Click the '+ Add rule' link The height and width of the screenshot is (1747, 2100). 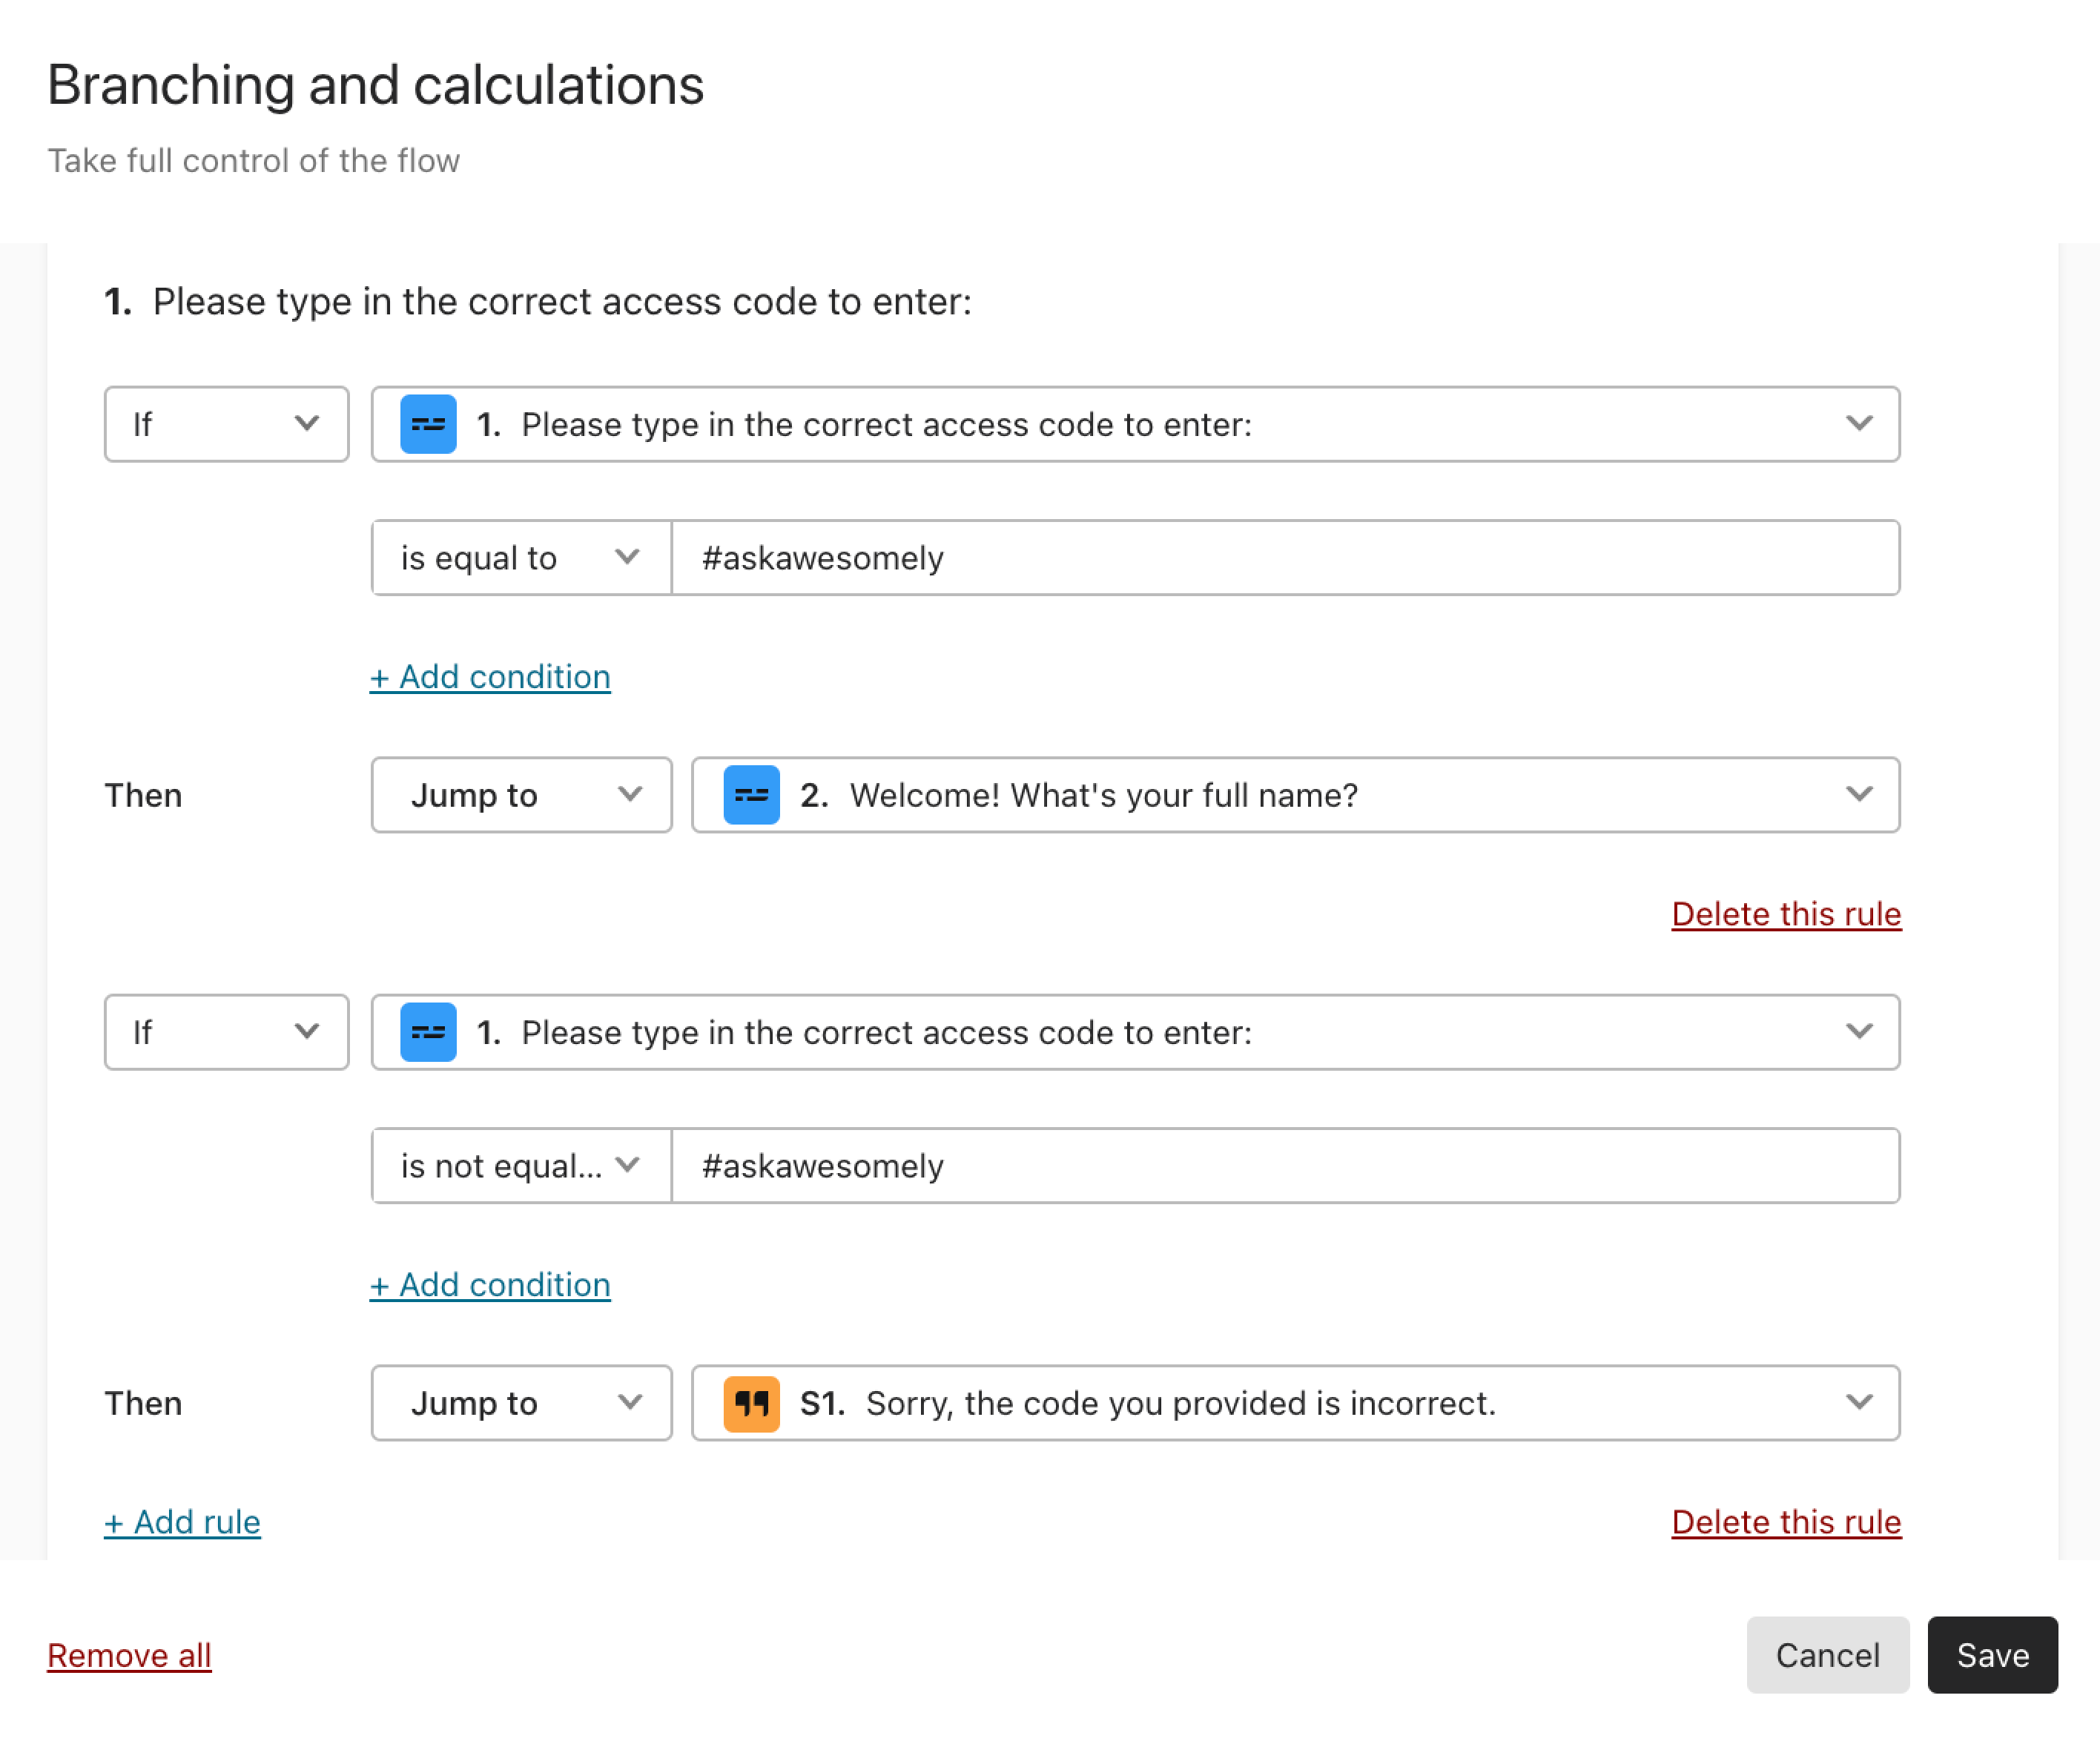click(x=182, y=1522)
